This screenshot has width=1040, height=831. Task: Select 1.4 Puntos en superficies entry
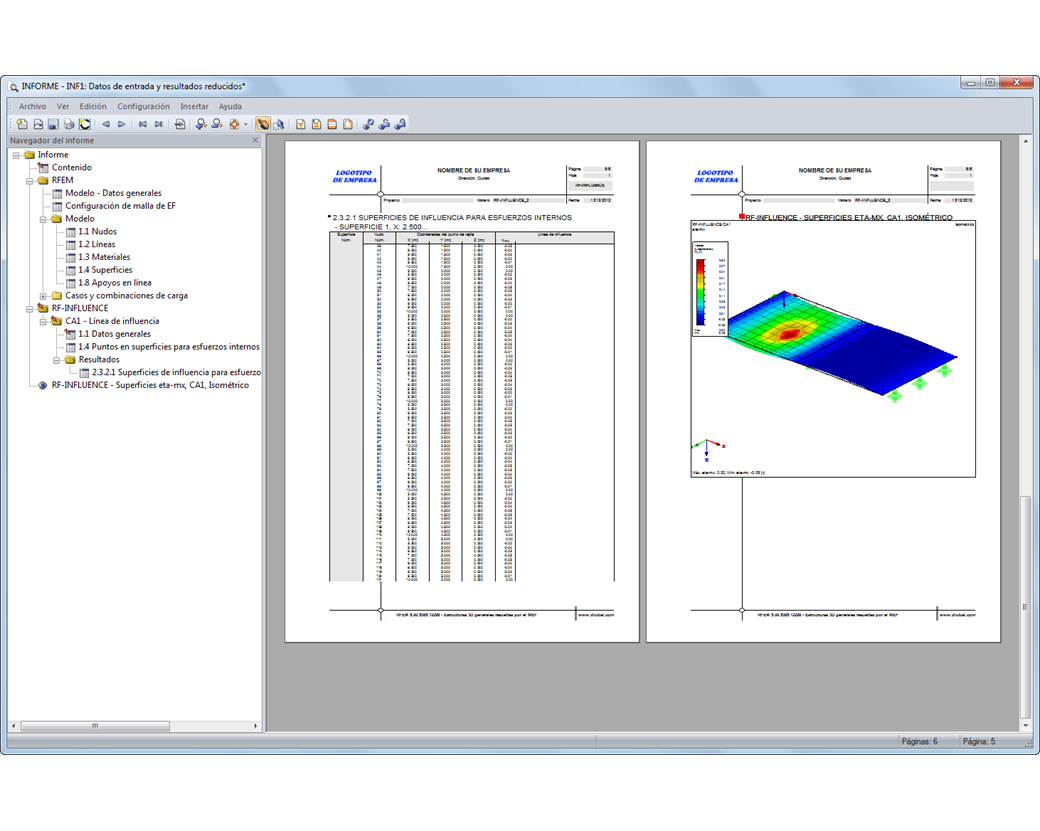click(168, 346)
